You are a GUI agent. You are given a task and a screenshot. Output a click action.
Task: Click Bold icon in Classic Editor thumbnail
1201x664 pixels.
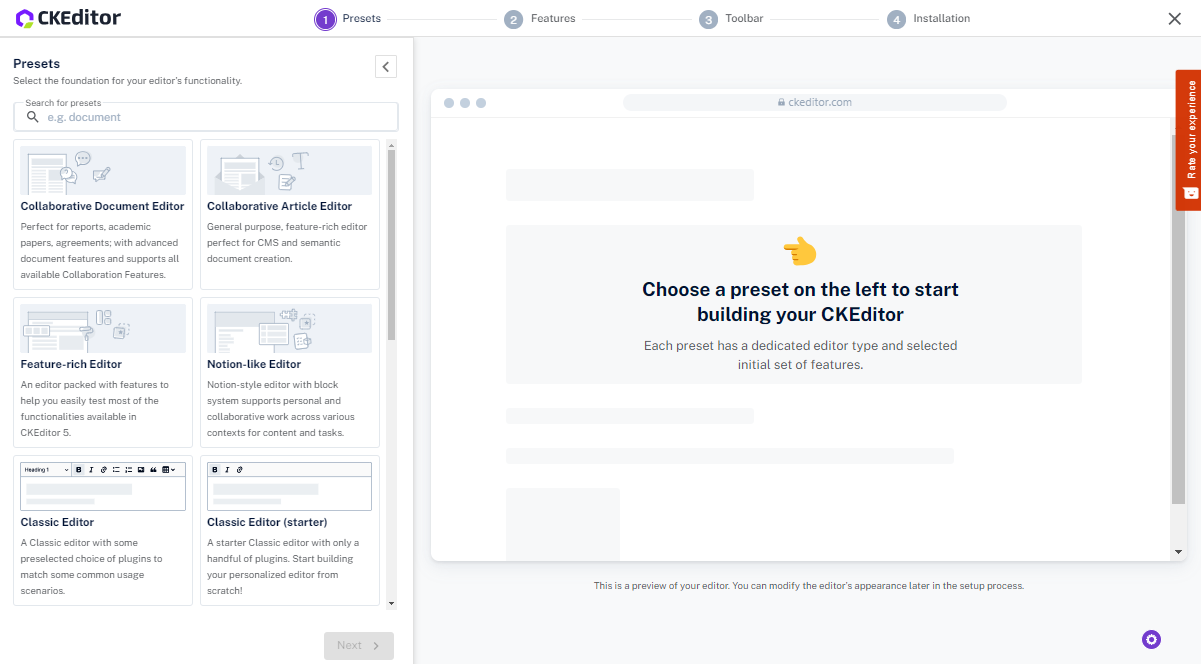pos(79,470)
